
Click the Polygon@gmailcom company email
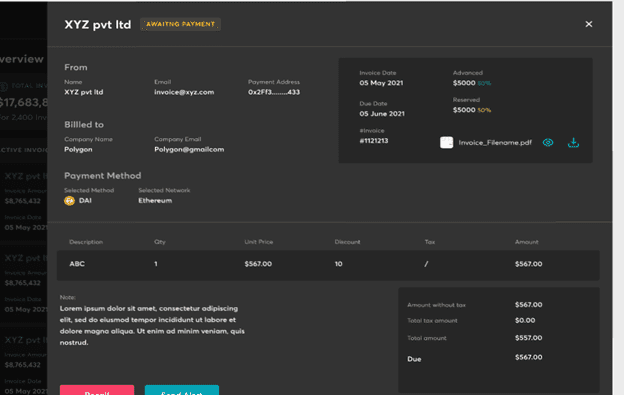(x=189, y=149)
